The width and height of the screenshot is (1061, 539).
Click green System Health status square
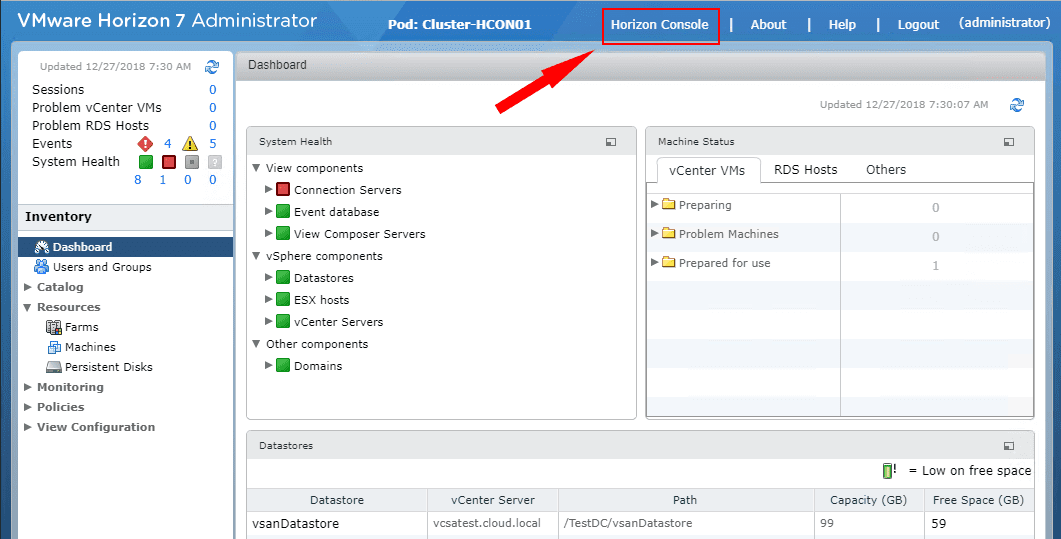[x=146, y=162]
